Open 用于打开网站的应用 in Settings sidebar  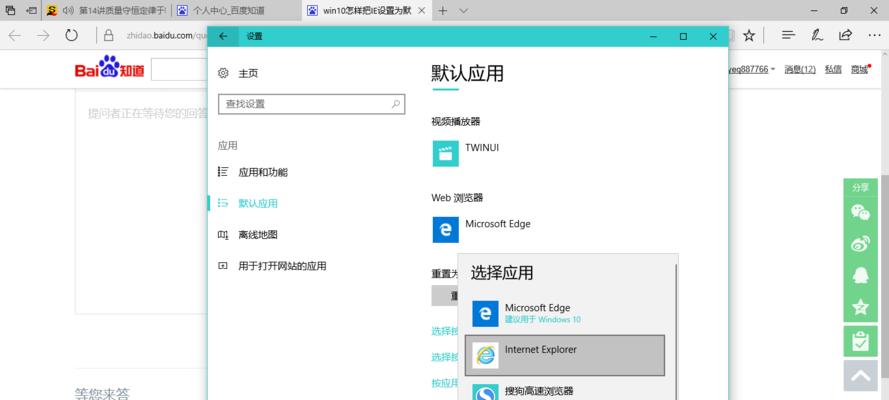[x=272, y=266]
